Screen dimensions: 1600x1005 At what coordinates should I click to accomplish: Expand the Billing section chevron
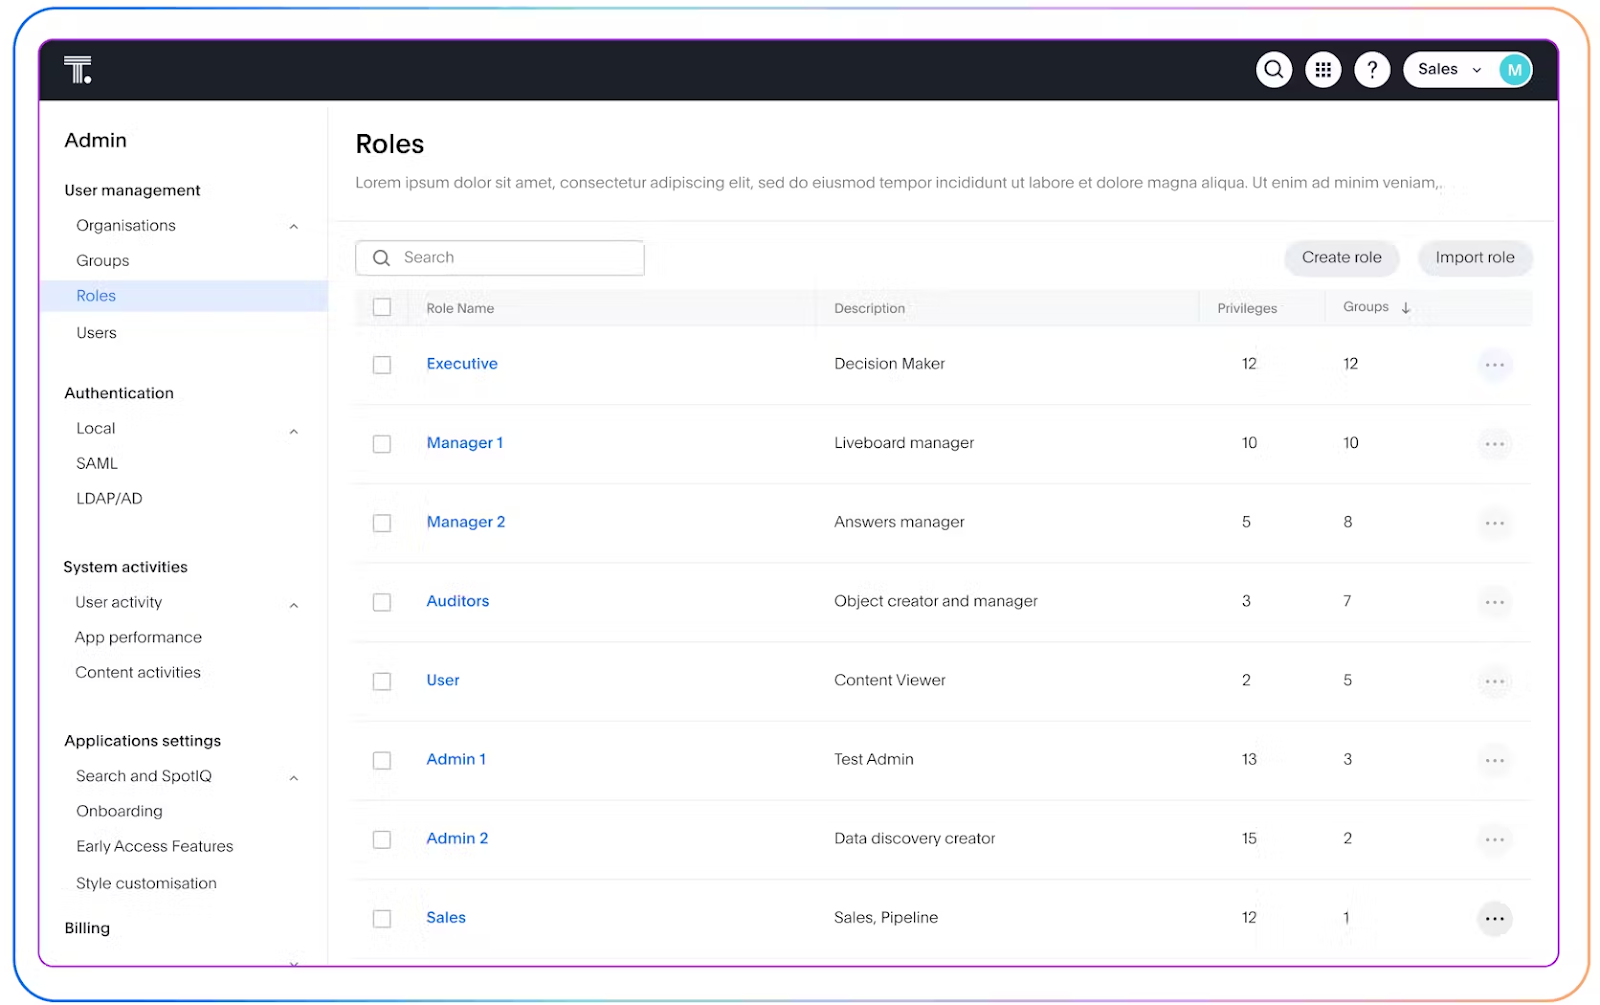click(294, 963)
